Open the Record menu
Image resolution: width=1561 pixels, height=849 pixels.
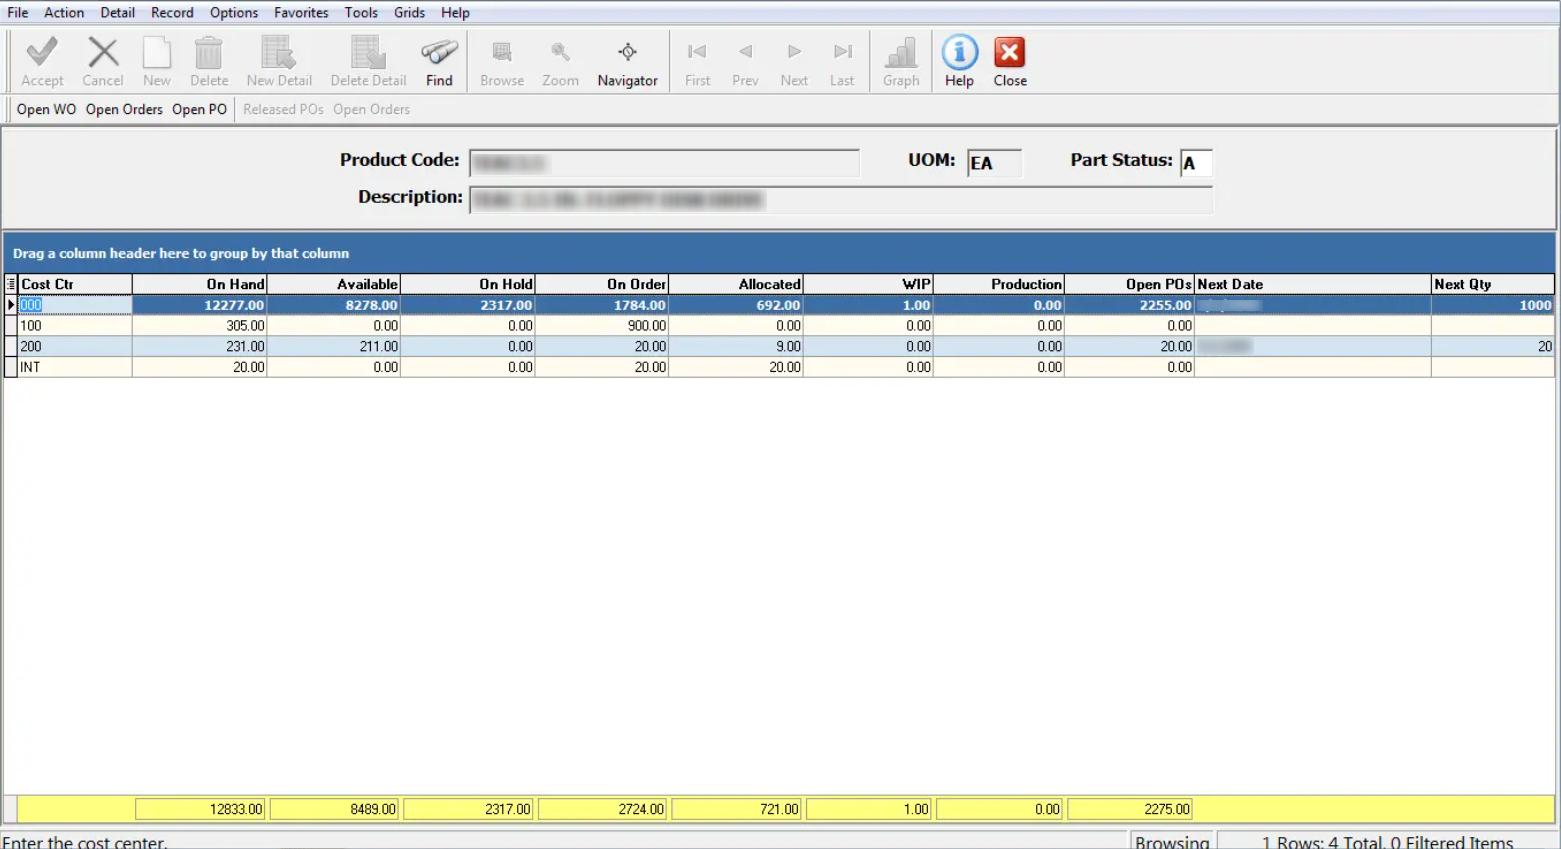pos(172,13)
